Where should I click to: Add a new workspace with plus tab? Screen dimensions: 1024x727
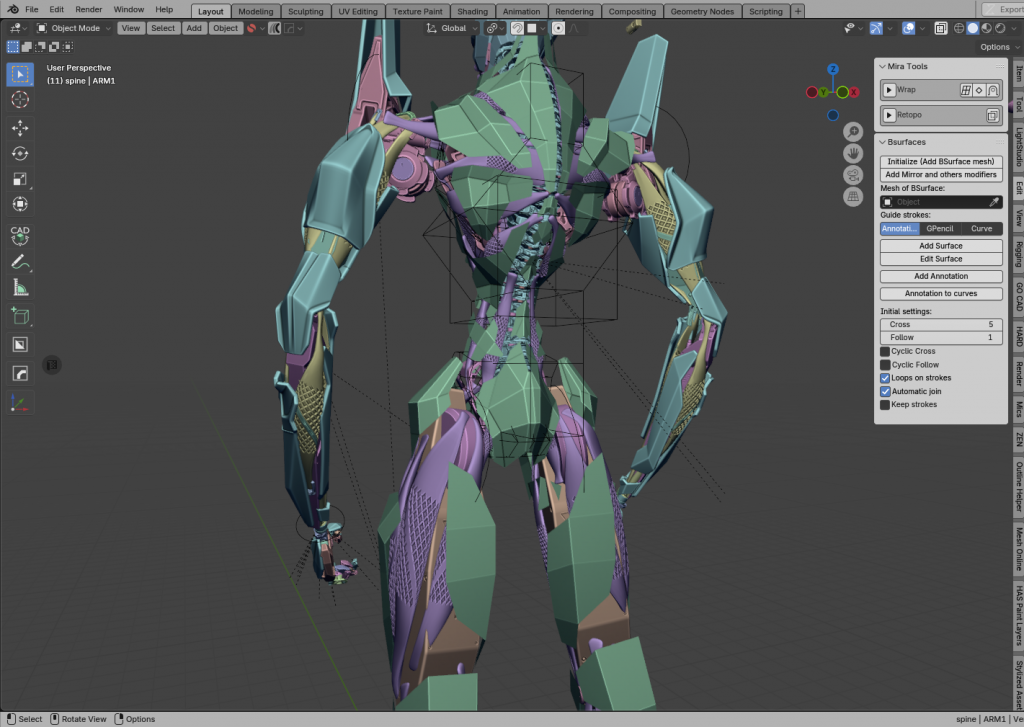pyautogui.click(x=798, y=11)
